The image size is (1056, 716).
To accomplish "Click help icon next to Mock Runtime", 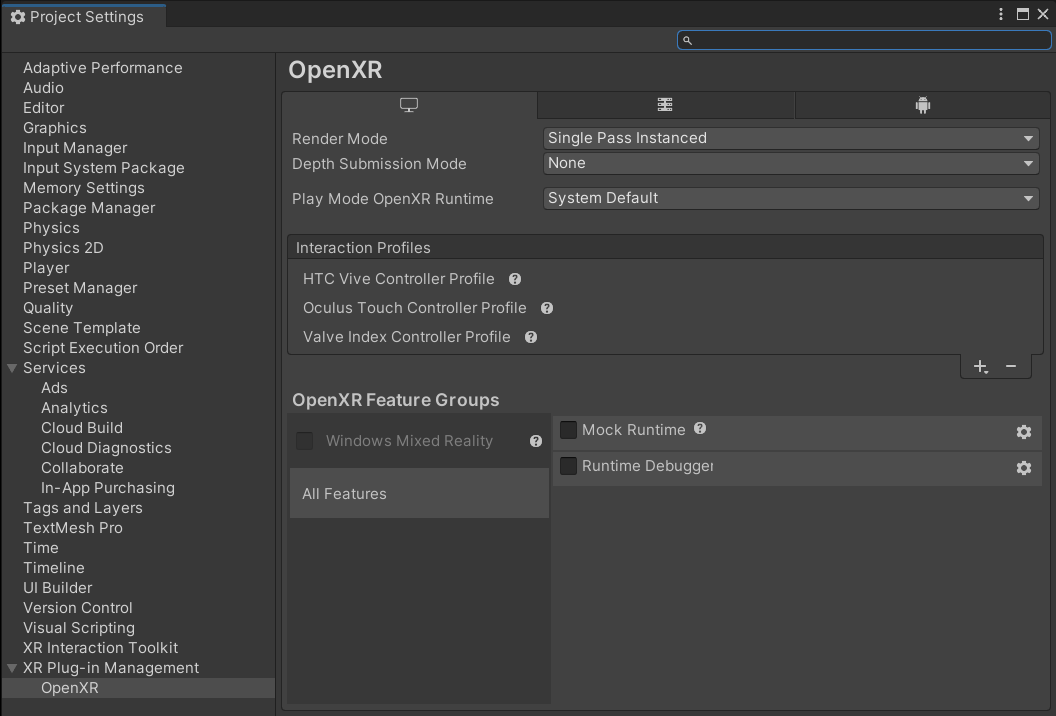I will (700, 429).
